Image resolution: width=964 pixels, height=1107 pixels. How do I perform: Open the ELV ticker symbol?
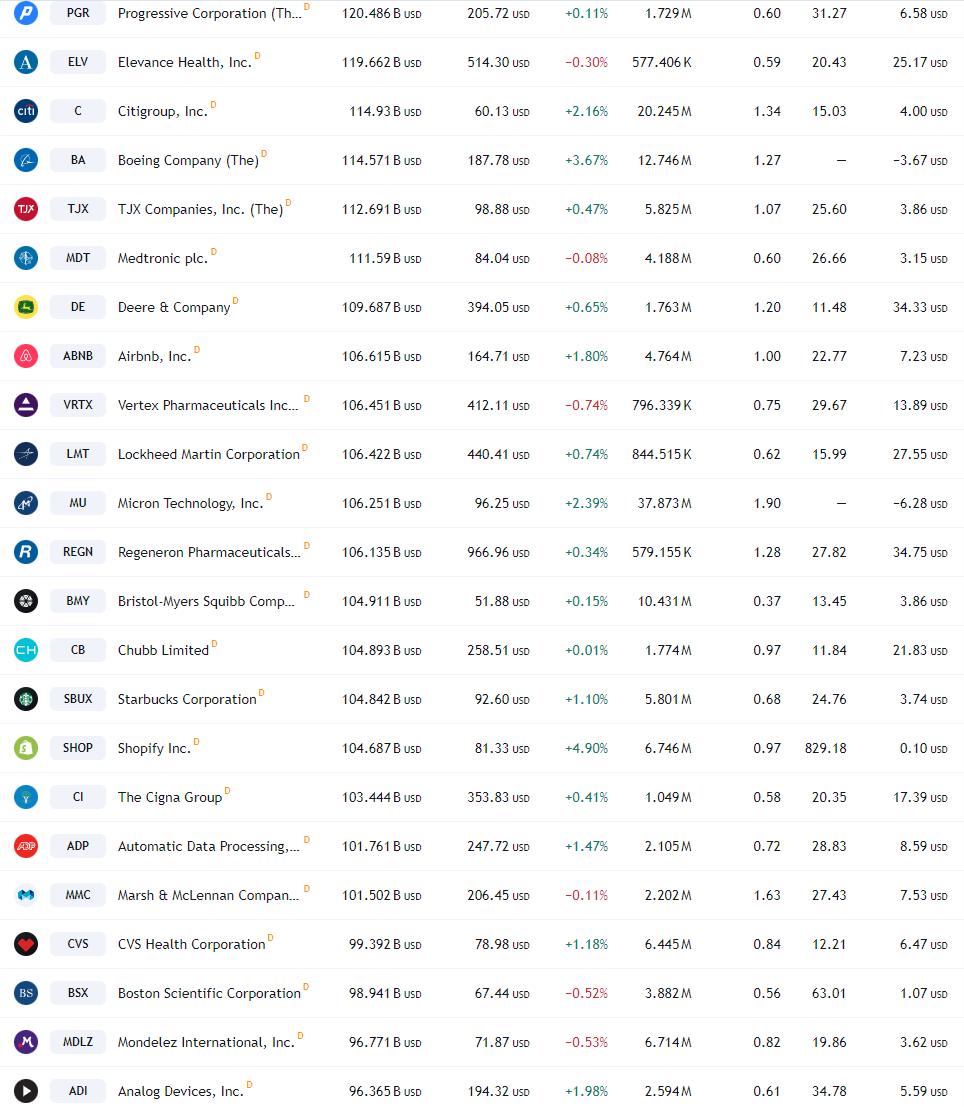pyautogui.click(x=78, y=62)
